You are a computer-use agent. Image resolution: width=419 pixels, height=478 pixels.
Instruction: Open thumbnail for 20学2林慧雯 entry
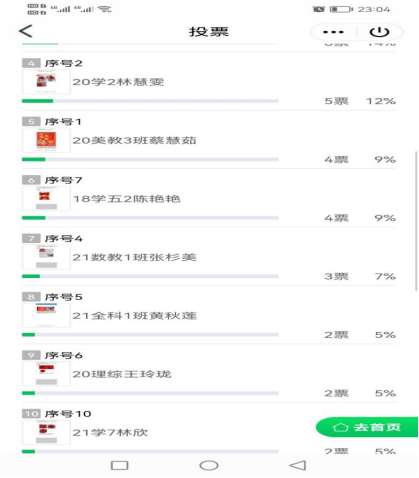pos(46,82)
